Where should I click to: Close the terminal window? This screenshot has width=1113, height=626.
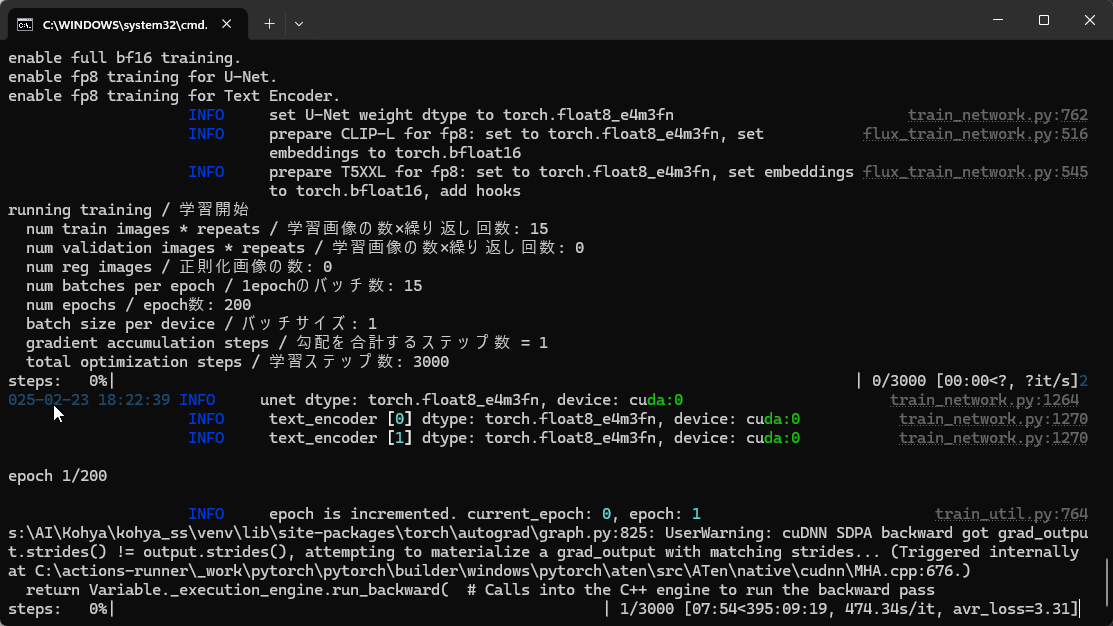[x=1090, y=20]
